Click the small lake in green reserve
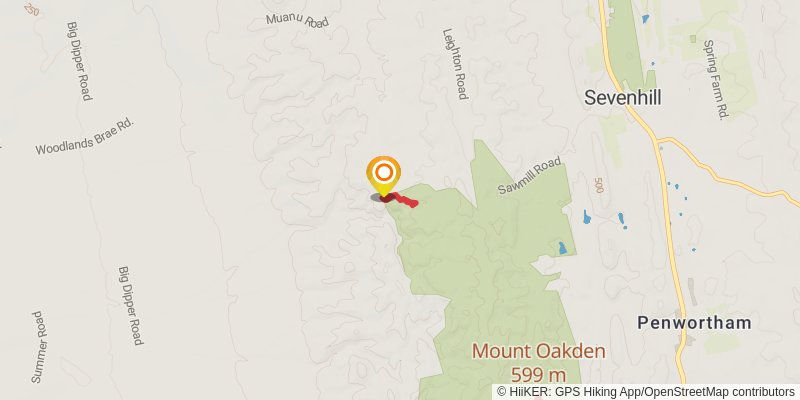The width and height of the screenshot is (800, 400). [x=562, y=248]
